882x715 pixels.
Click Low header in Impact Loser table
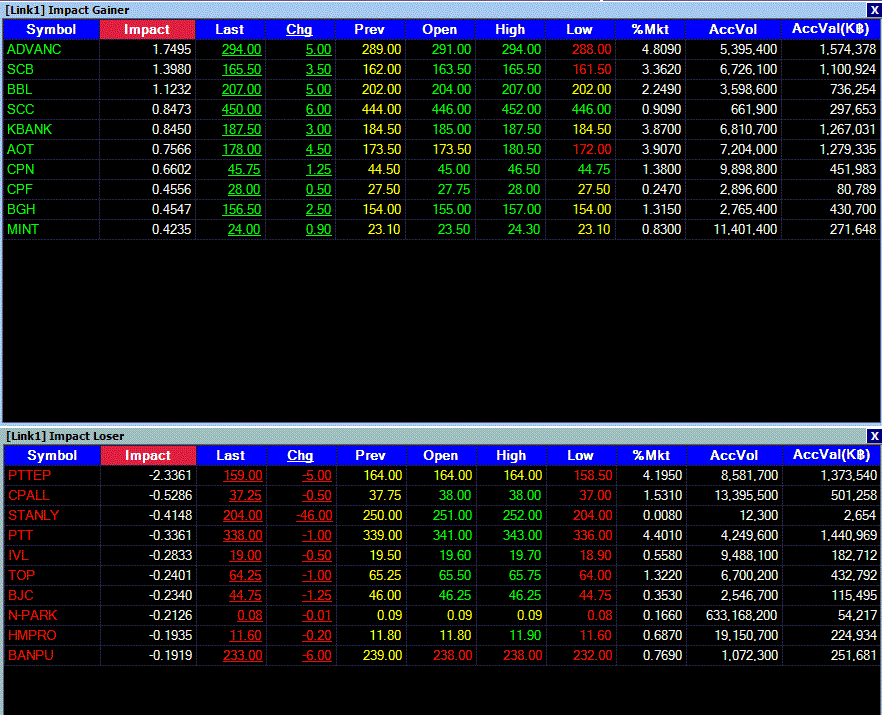click(x=580, y=456)
